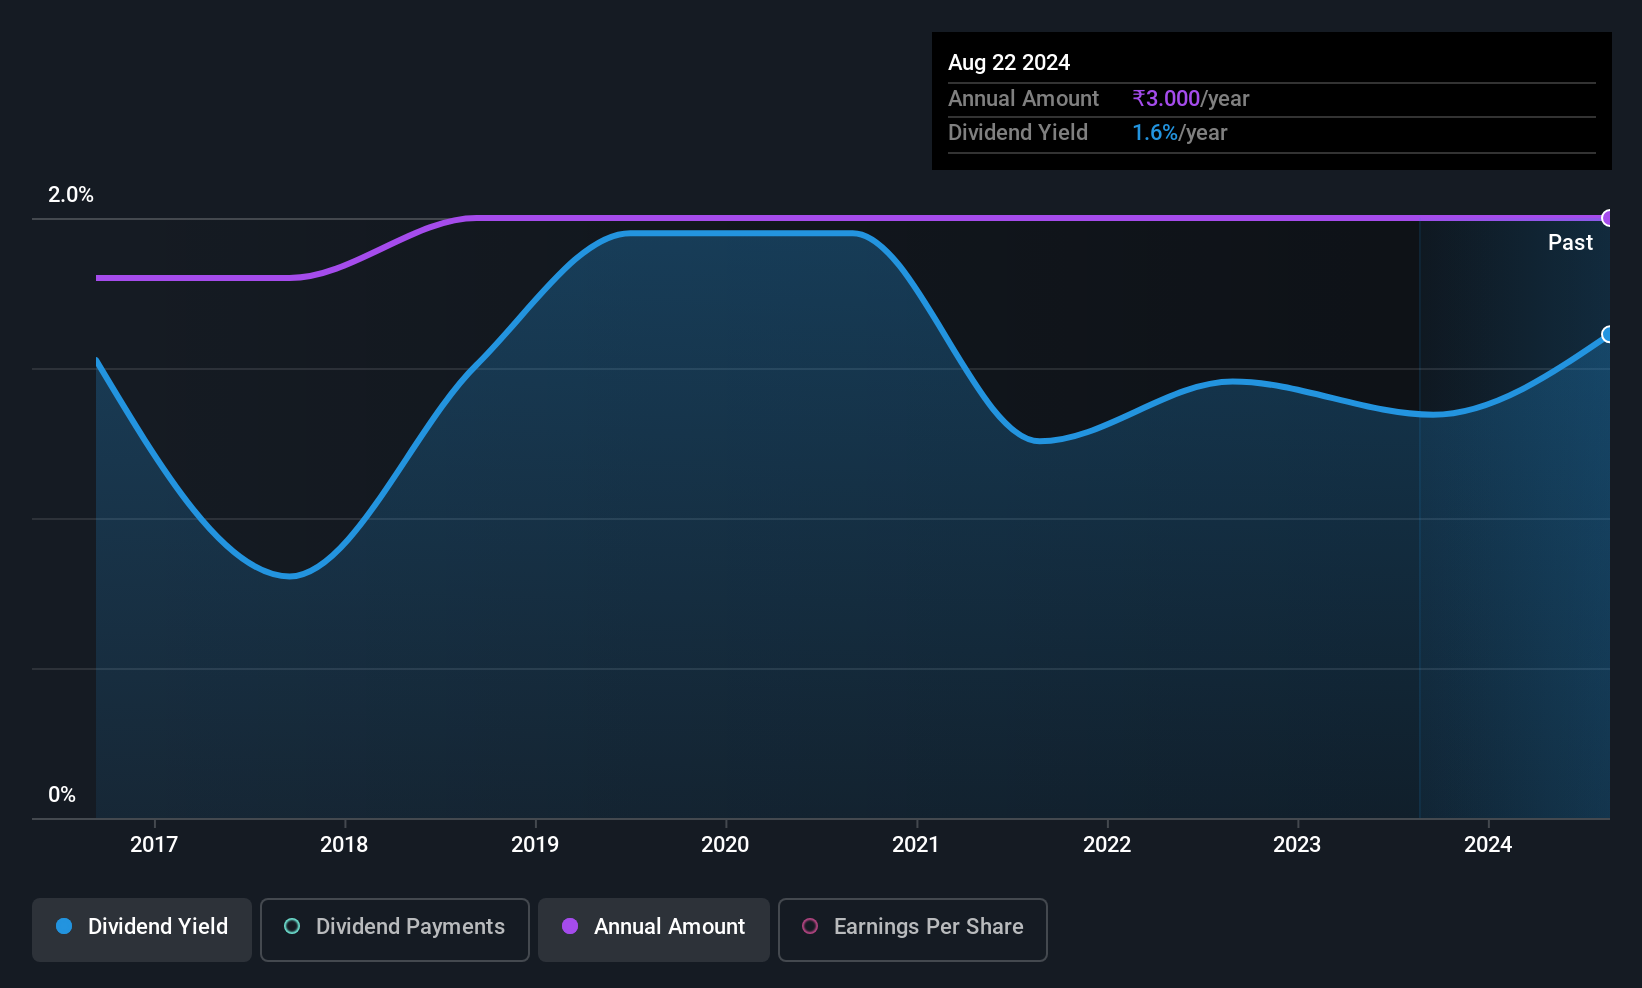The height and width of the screenshot is (988, 1642).
Task: Click the 2017 x-axis label
Action: pyautogui.click(x=154, y=845)
